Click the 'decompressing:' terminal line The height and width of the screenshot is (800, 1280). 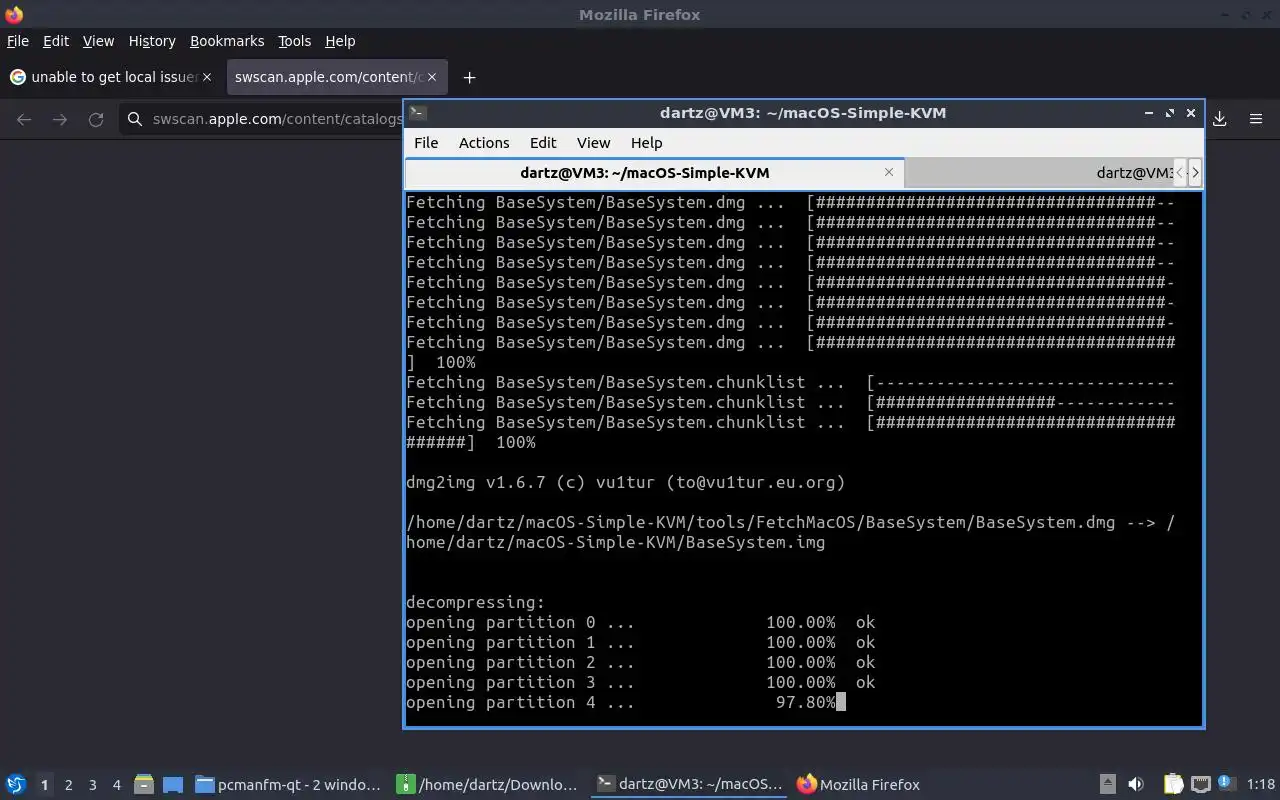pyautogui.click(x=475, y=603)
